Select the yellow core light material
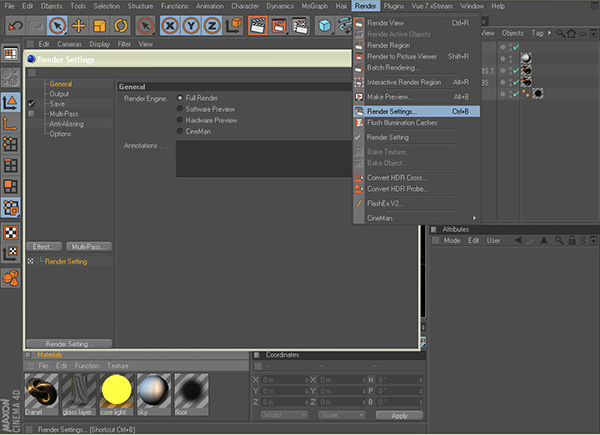Screen dimensions: 600x435 (x=116, y=394)
